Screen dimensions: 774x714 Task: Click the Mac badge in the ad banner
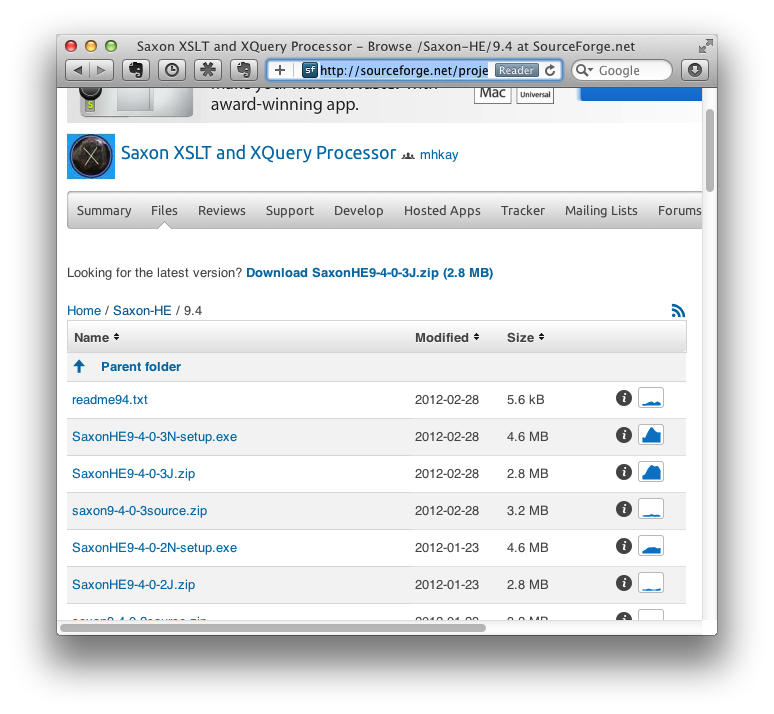[x=493, y=94]
